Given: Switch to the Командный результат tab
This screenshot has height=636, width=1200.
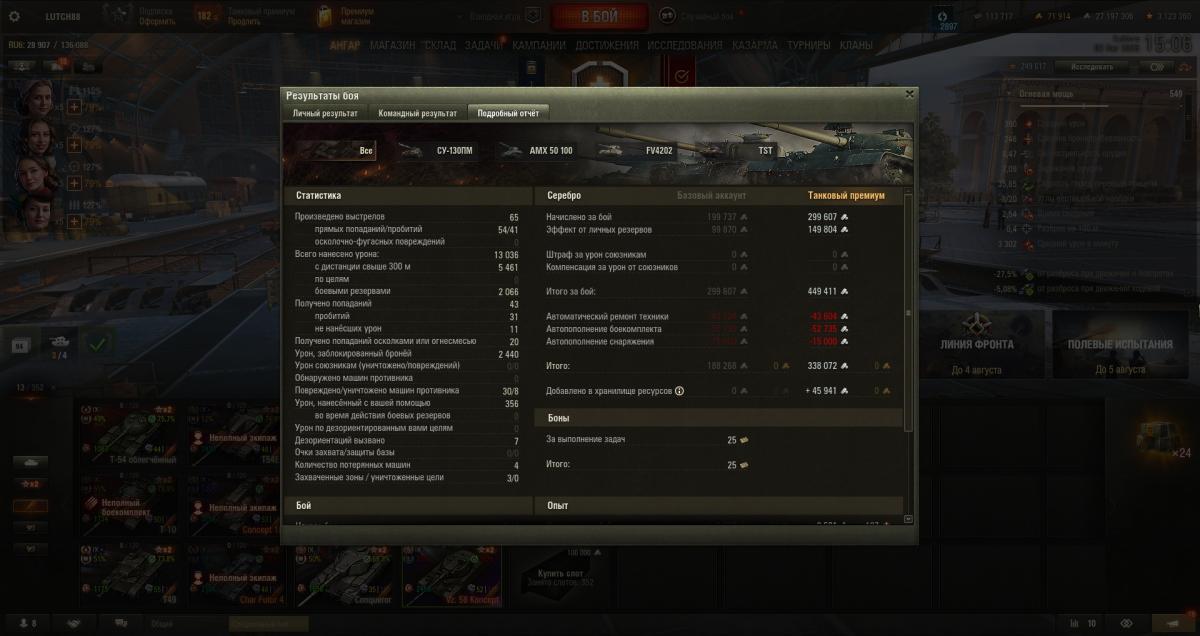Looking at the screenshot, I should [x=417, y=113].
